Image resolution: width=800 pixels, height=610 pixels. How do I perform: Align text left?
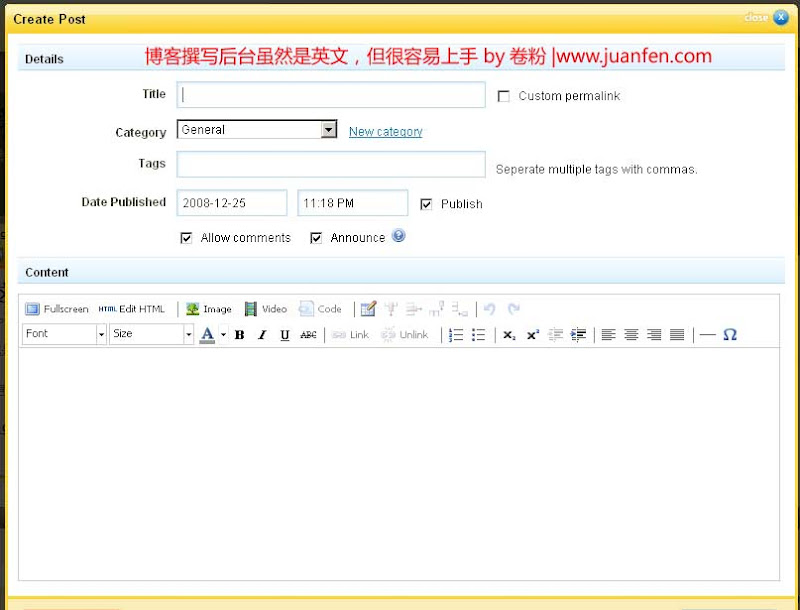click(x=608, y=335)
